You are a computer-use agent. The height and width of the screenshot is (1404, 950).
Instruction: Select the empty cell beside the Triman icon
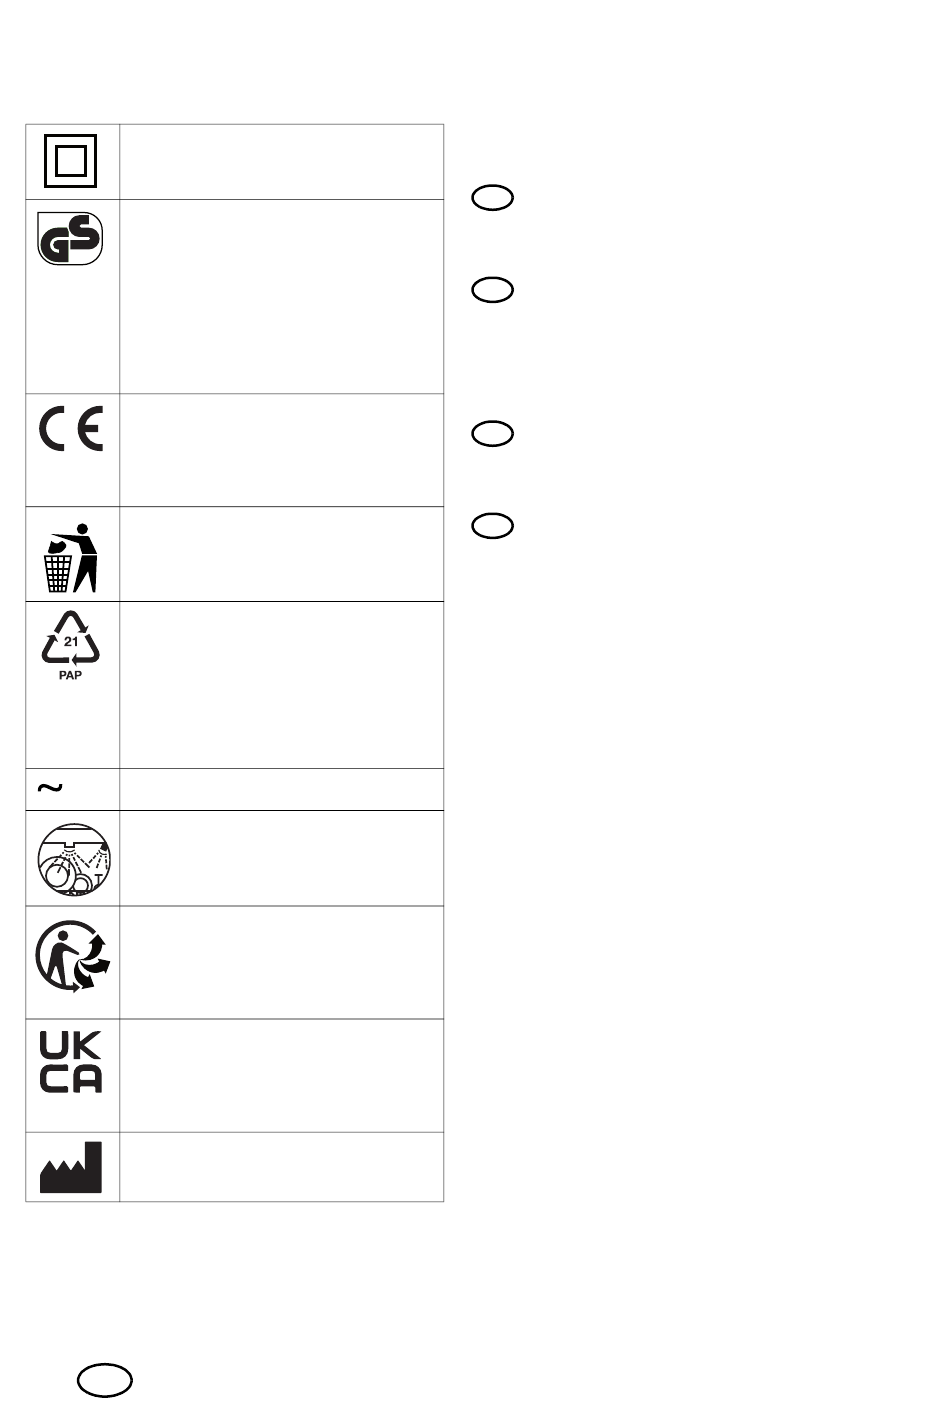(281, 963)
